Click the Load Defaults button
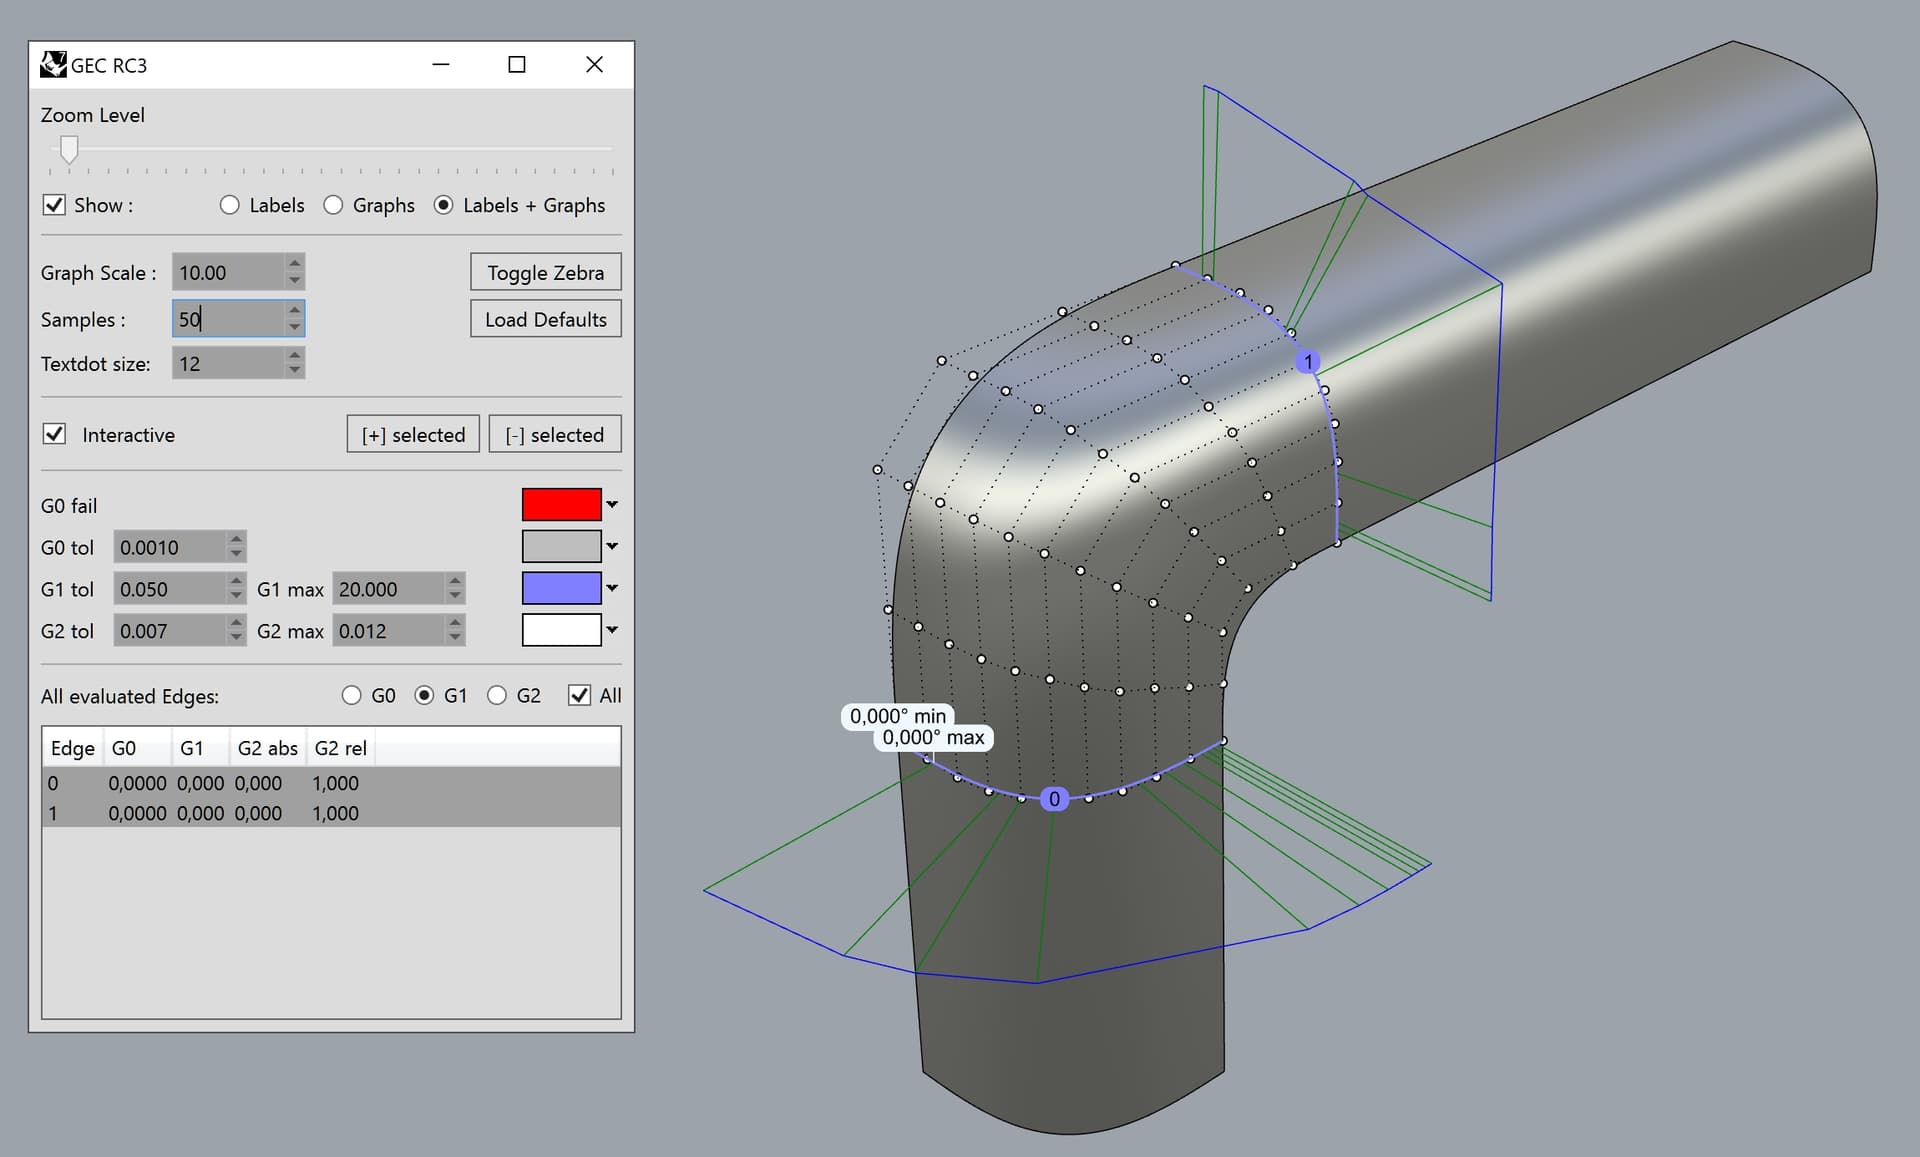Image resolution: width=1920 pixels, height=1157 pixels. [x=546, y=319]
